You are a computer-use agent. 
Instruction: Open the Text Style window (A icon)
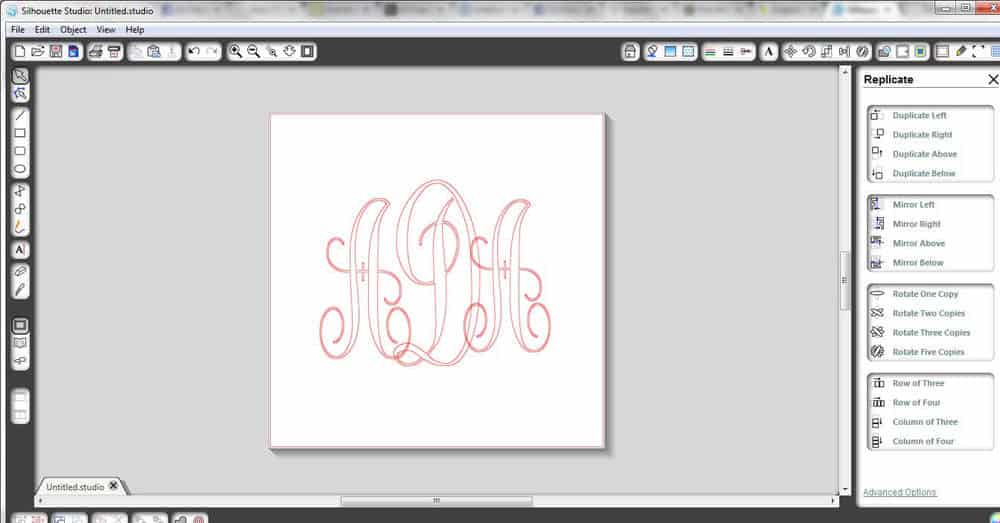tap(768, 52)
